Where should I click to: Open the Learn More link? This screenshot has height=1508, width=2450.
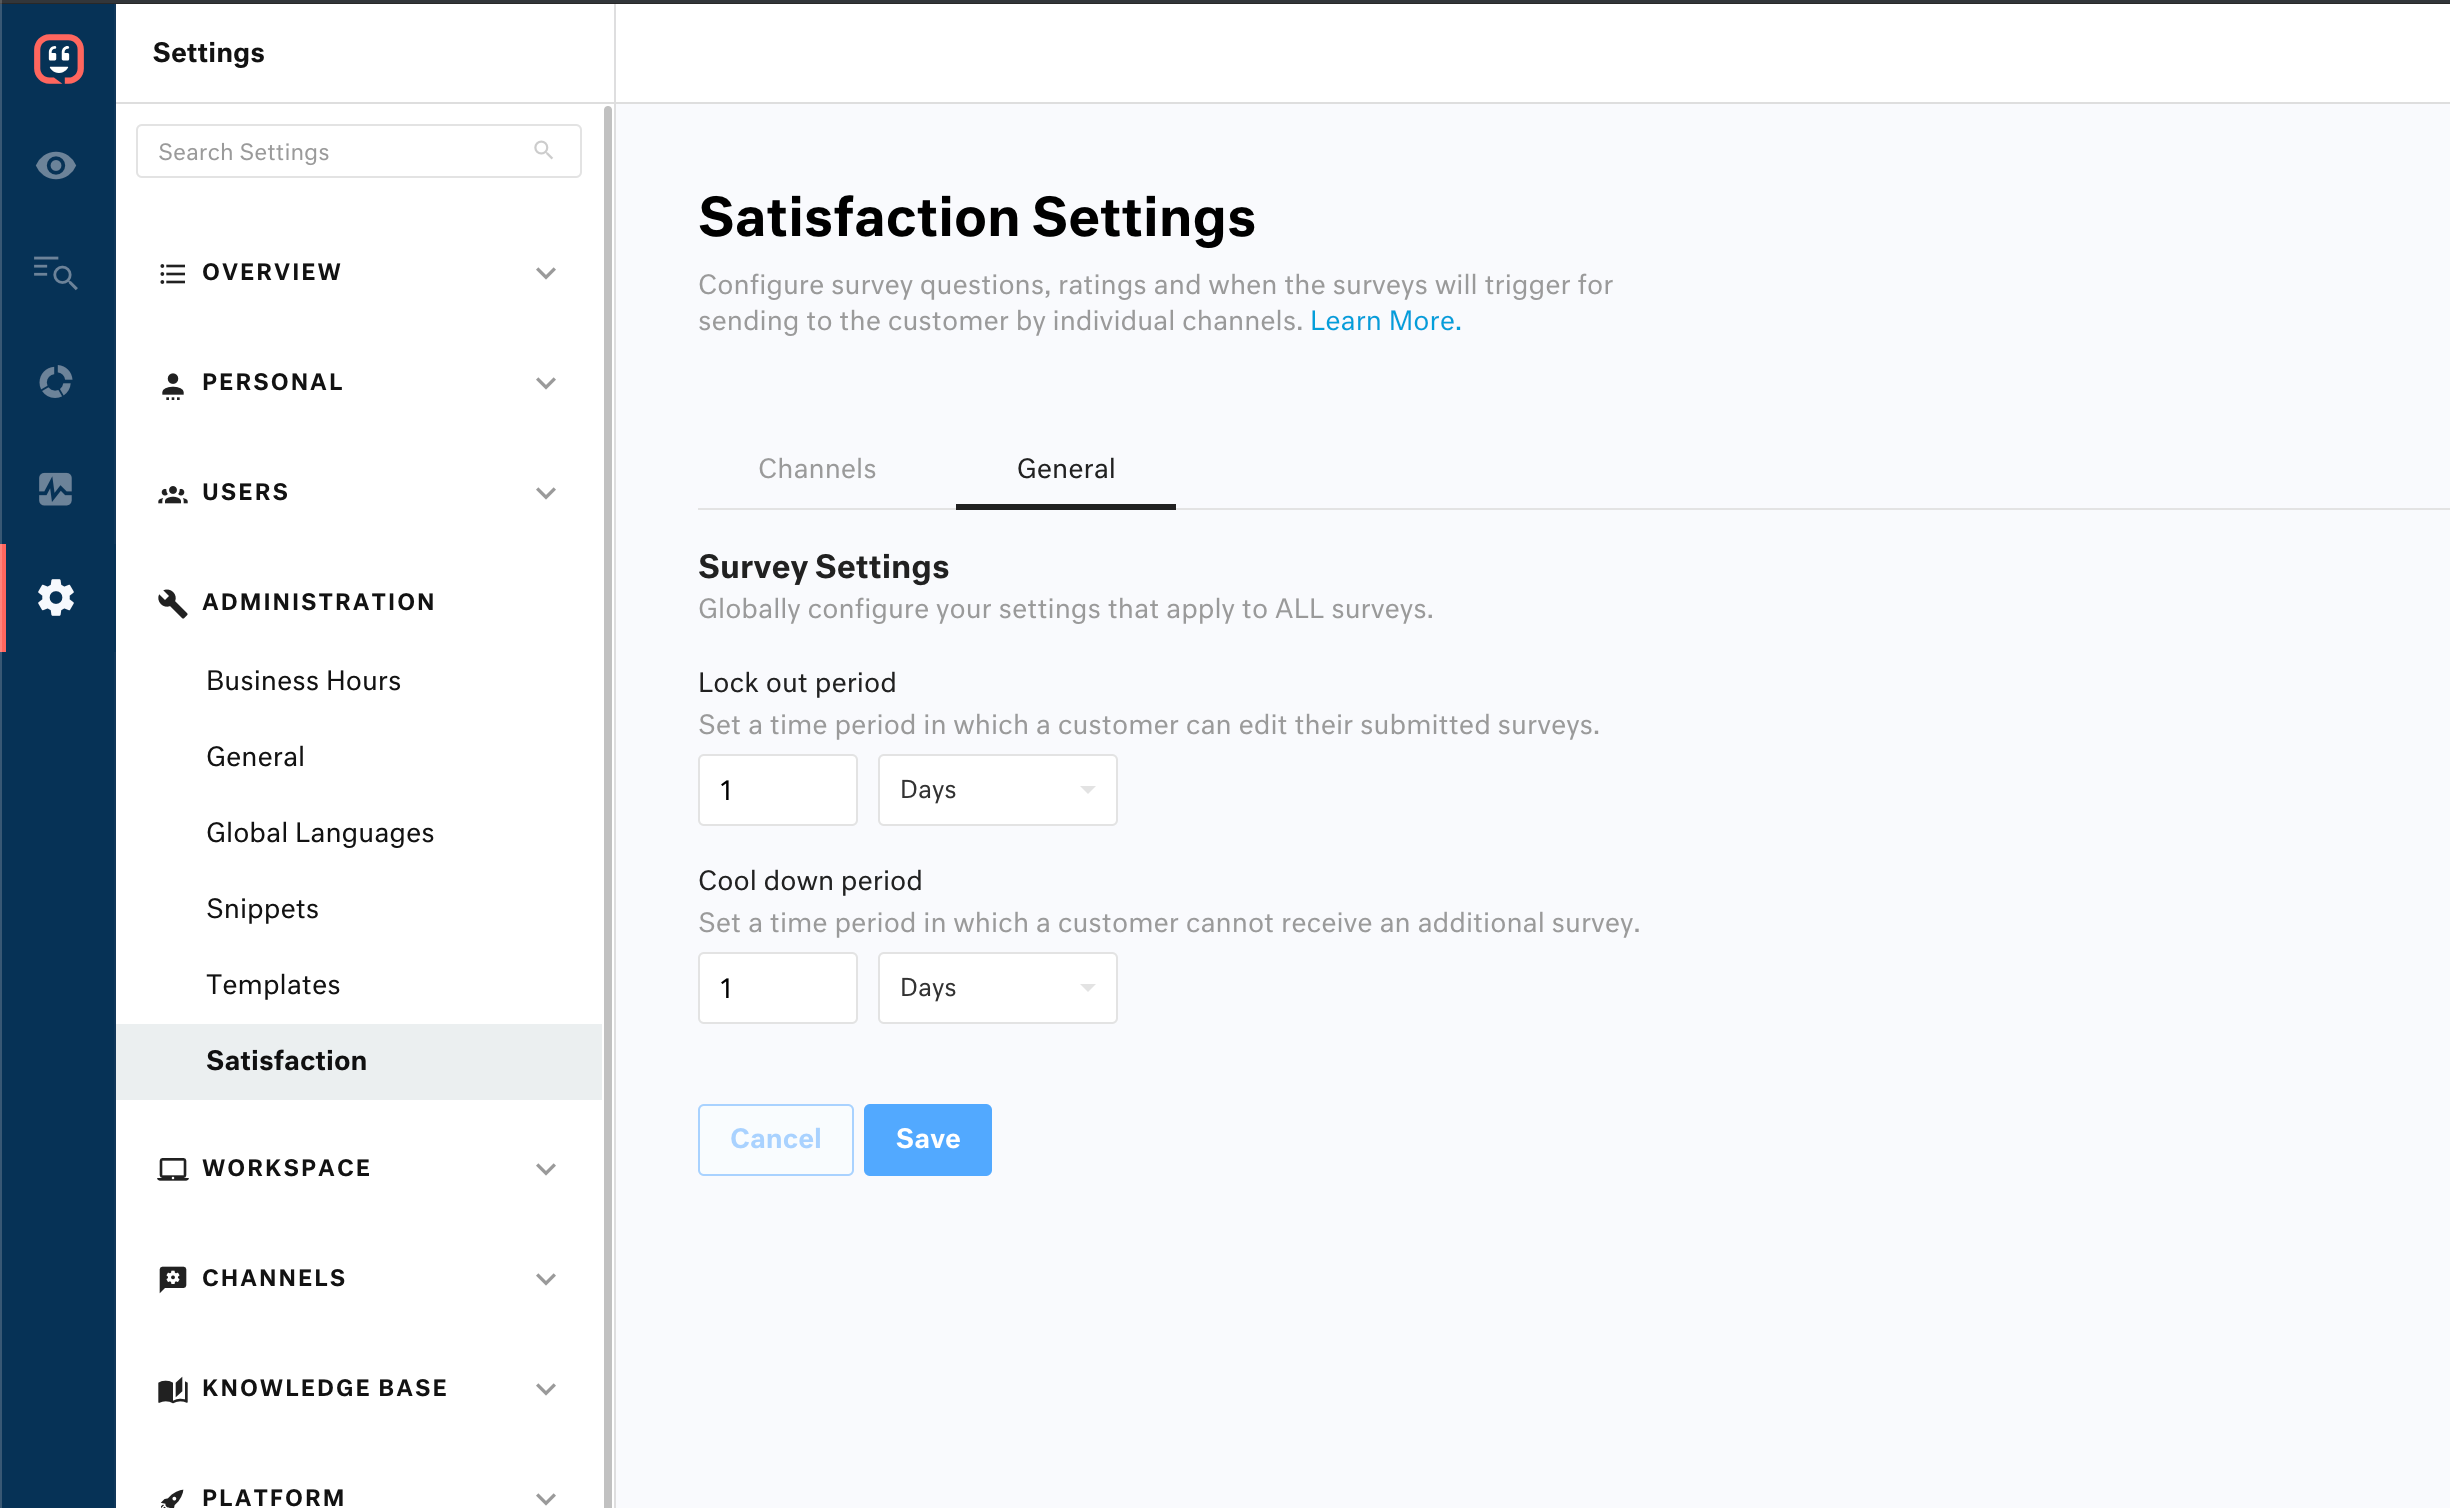click(1385, 321)
